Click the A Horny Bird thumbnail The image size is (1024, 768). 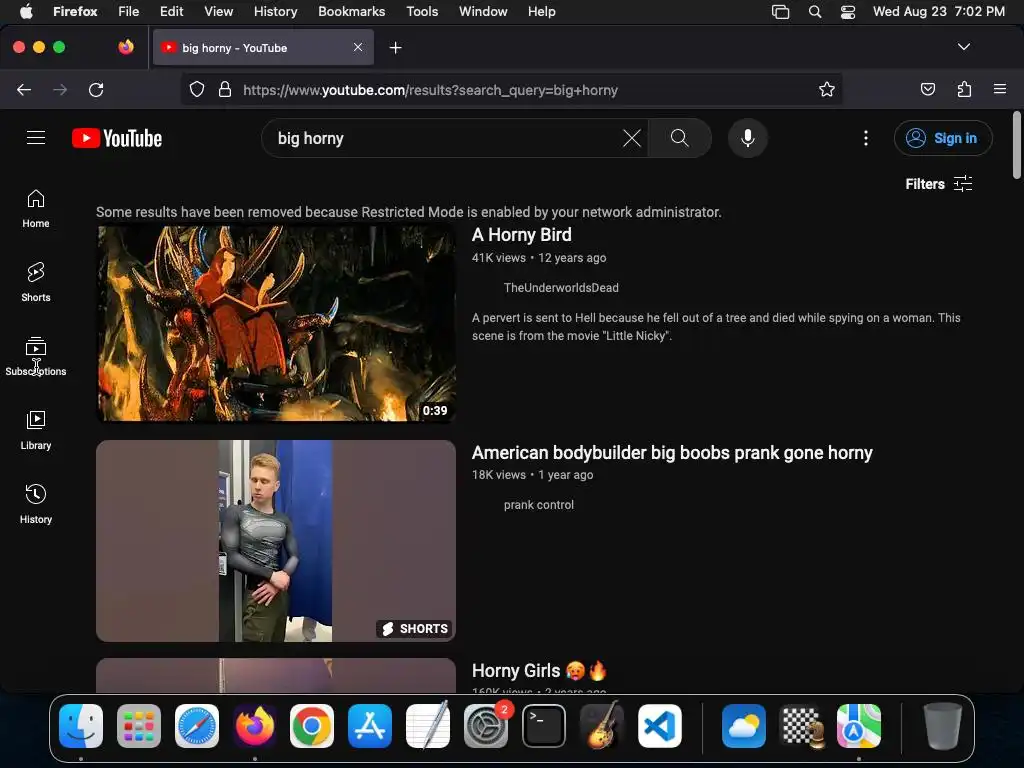(276, 323)
